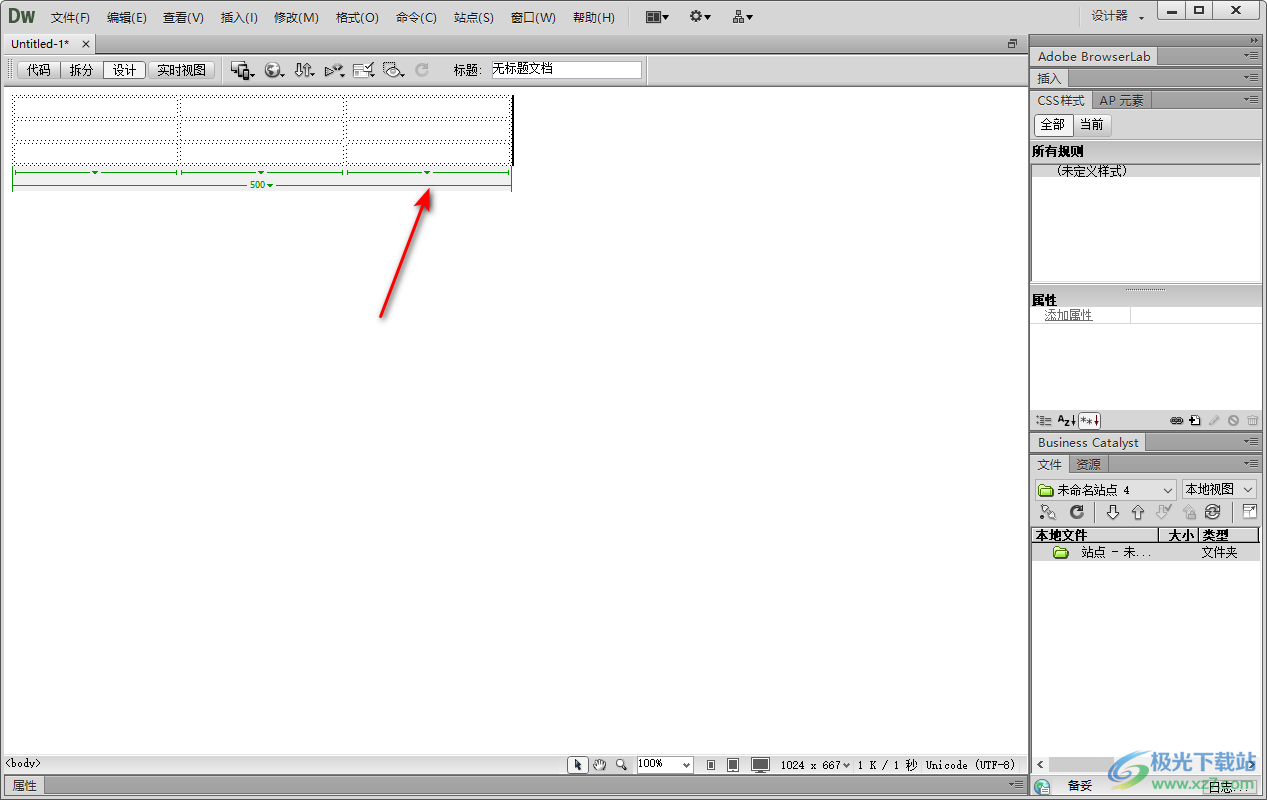Open the 未命名站点 4 site dropdown
This screenshot has width=1267, height=800.
click(1106, 490)
